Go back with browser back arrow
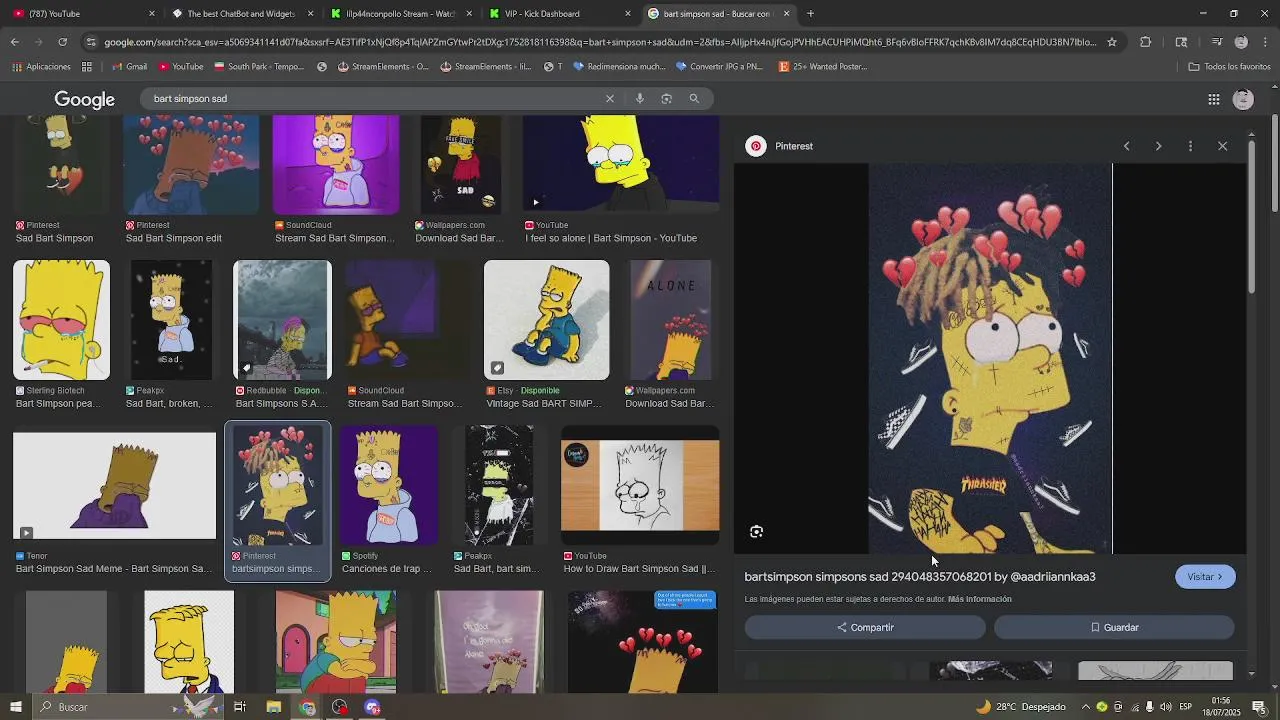 point(14,42)
